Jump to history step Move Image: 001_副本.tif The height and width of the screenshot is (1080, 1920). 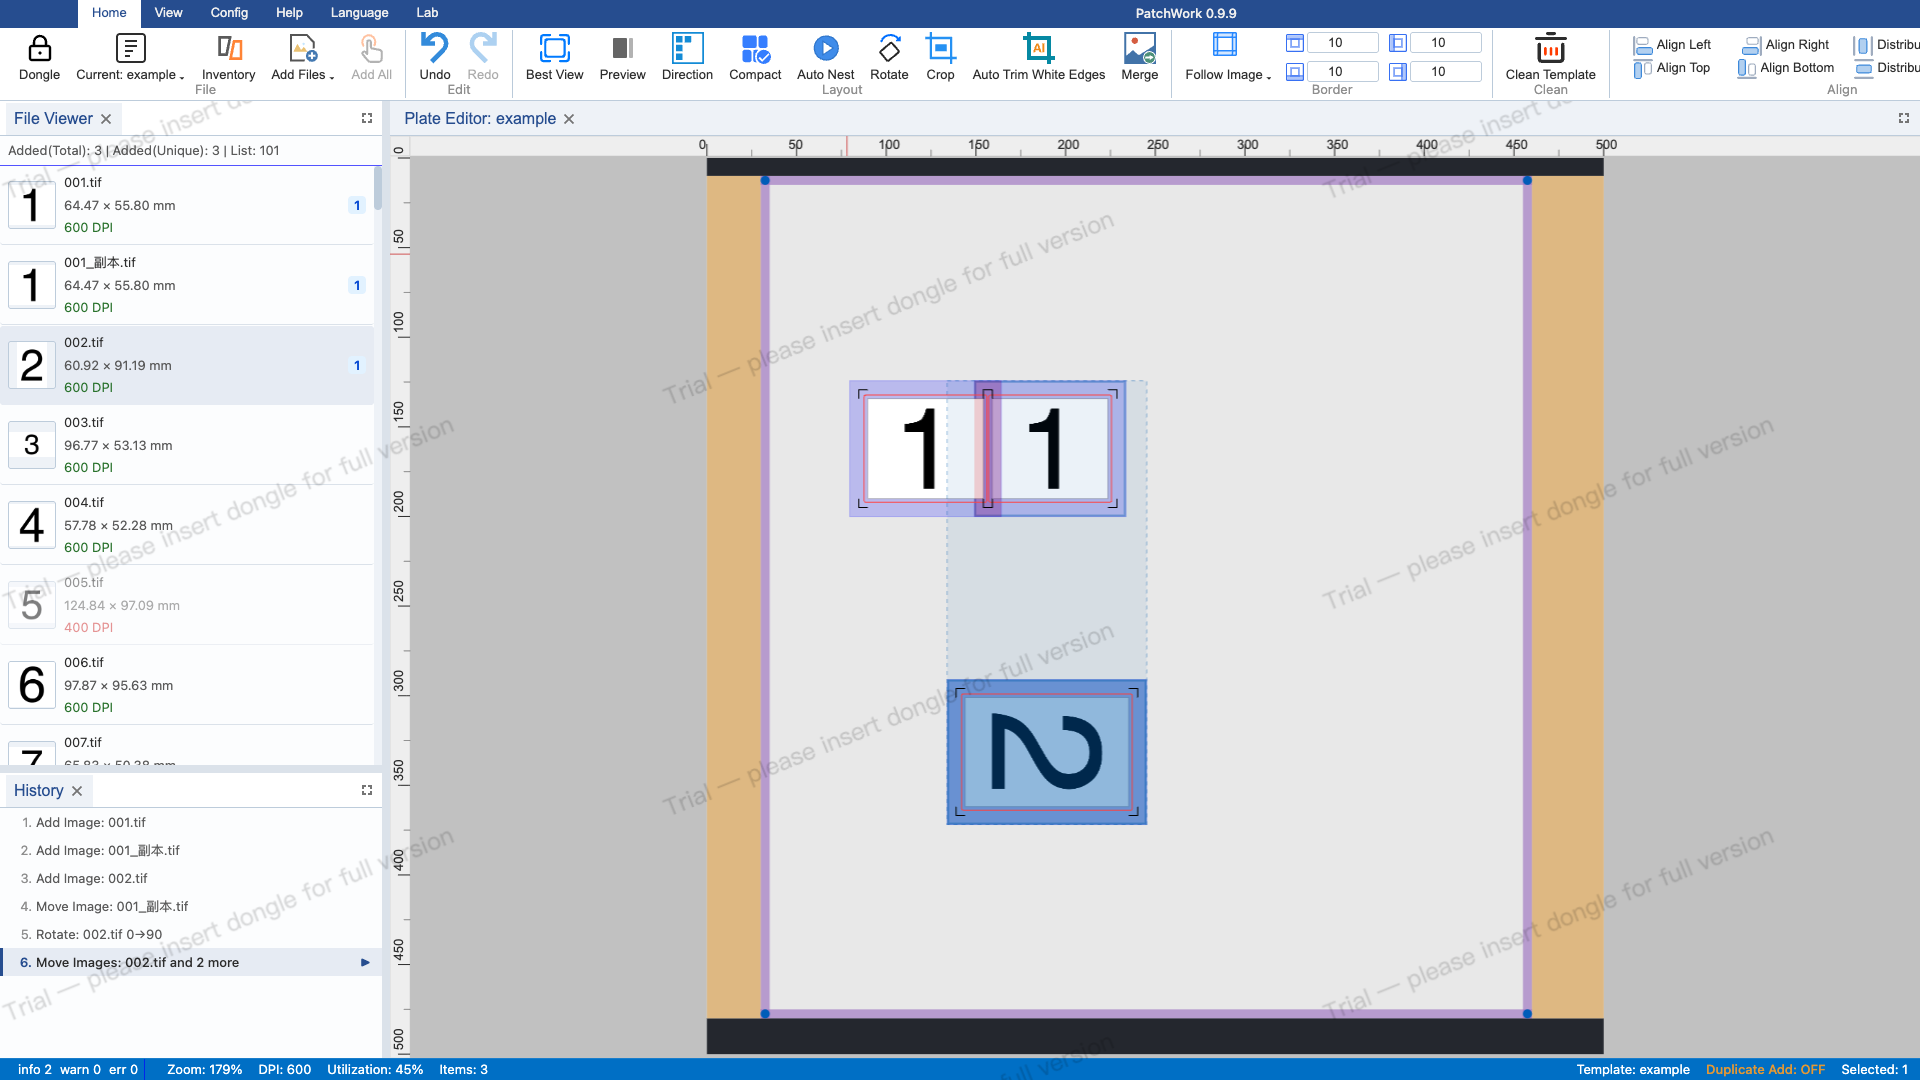191,906
